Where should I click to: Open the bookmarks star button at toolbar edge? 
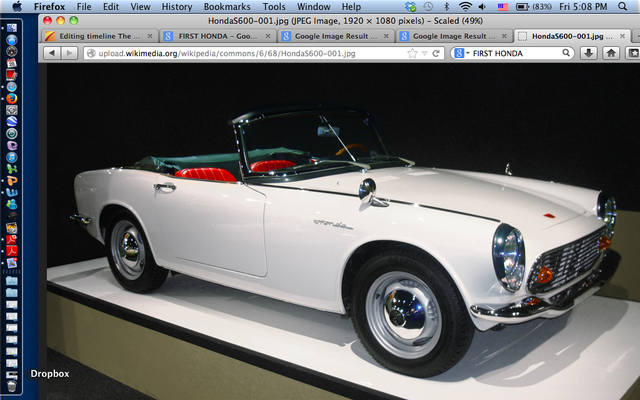click(x=633, y=53)
